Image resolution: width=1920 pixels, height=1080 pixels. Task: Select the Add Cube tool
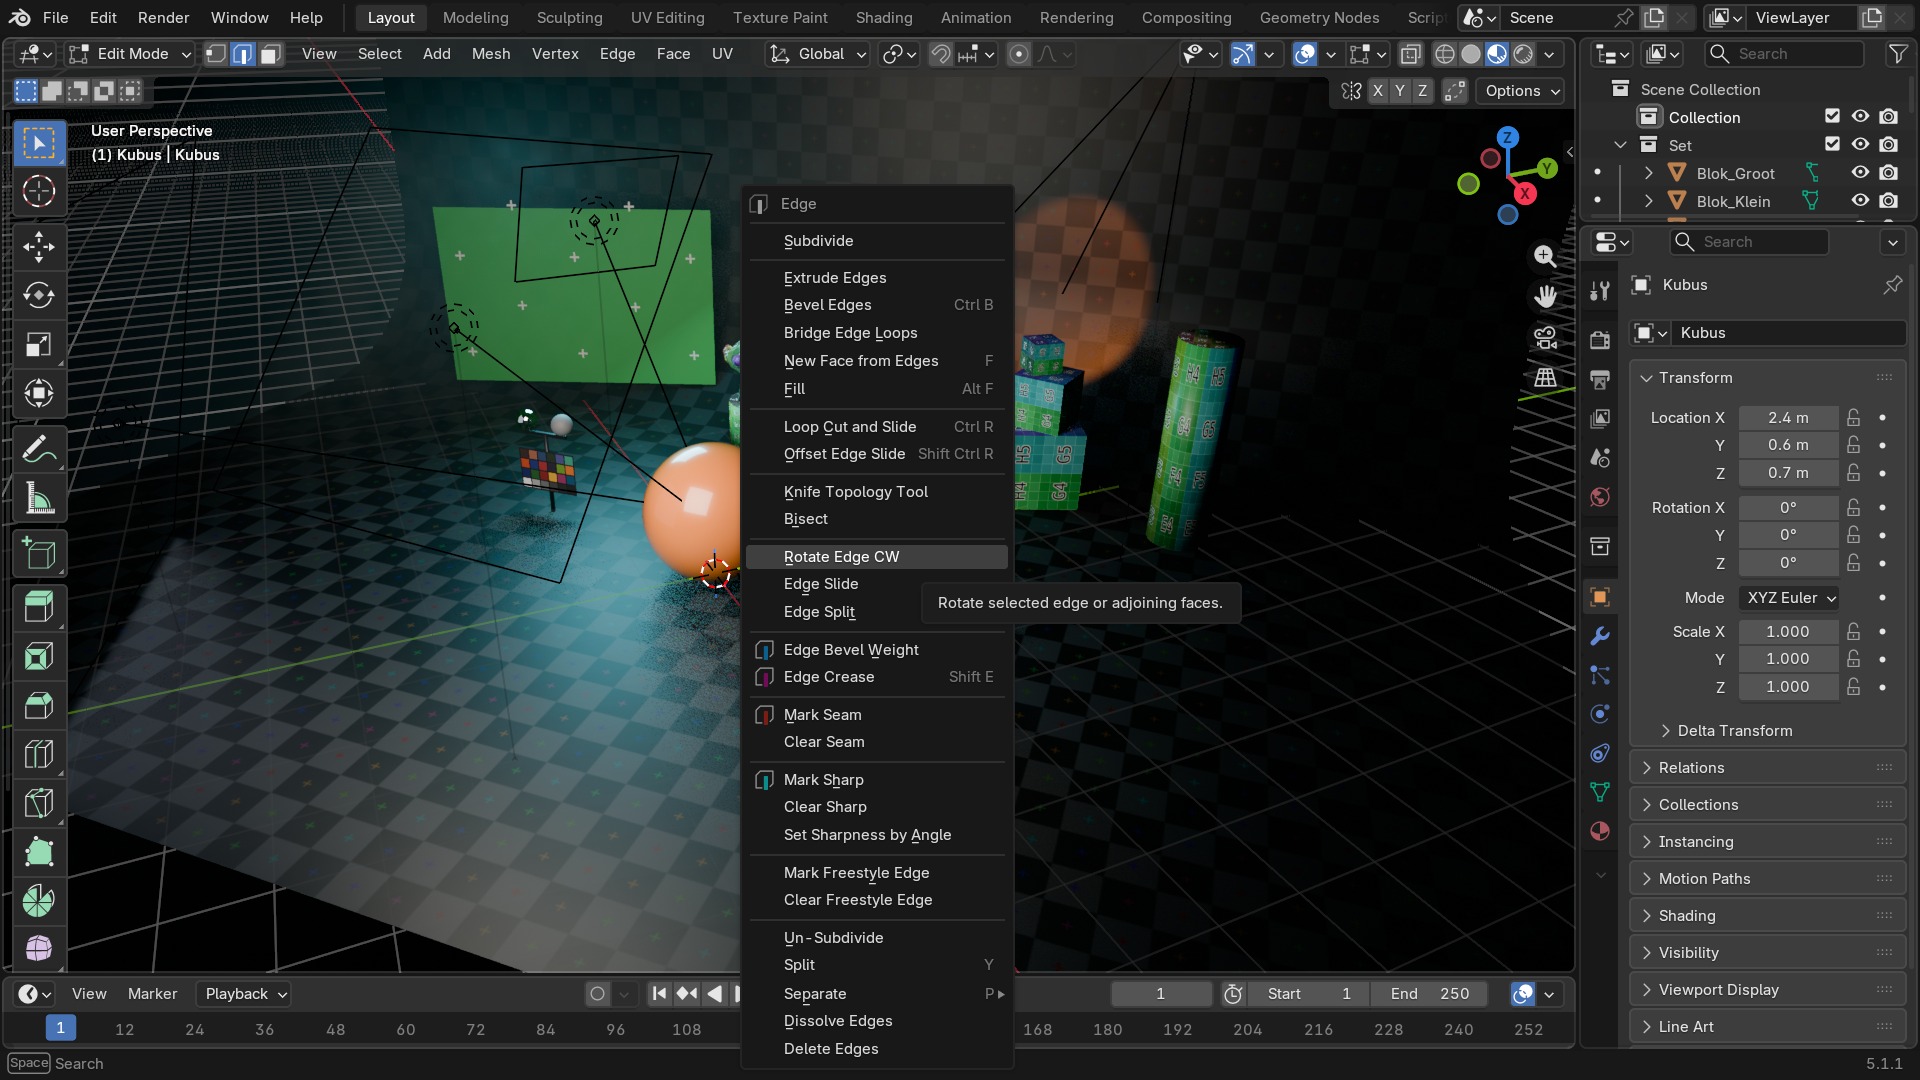point(39,554)
